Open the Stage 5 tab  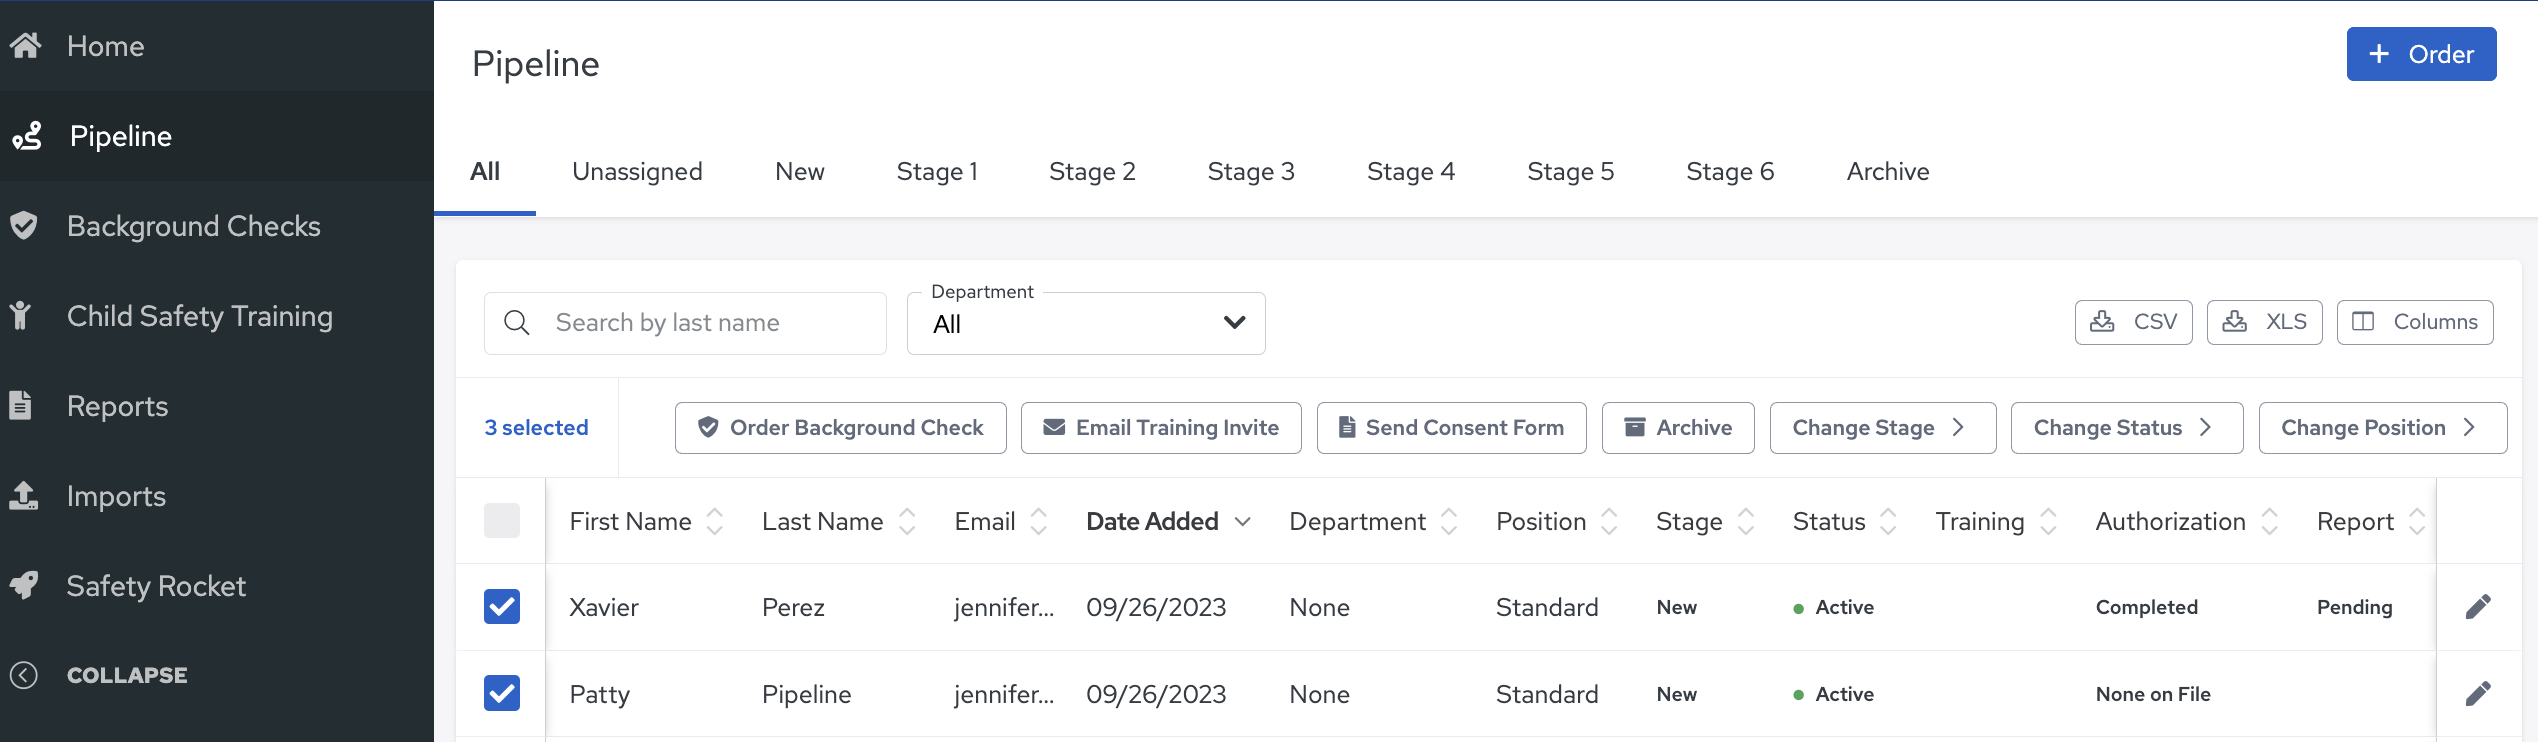coord(1571,171)
